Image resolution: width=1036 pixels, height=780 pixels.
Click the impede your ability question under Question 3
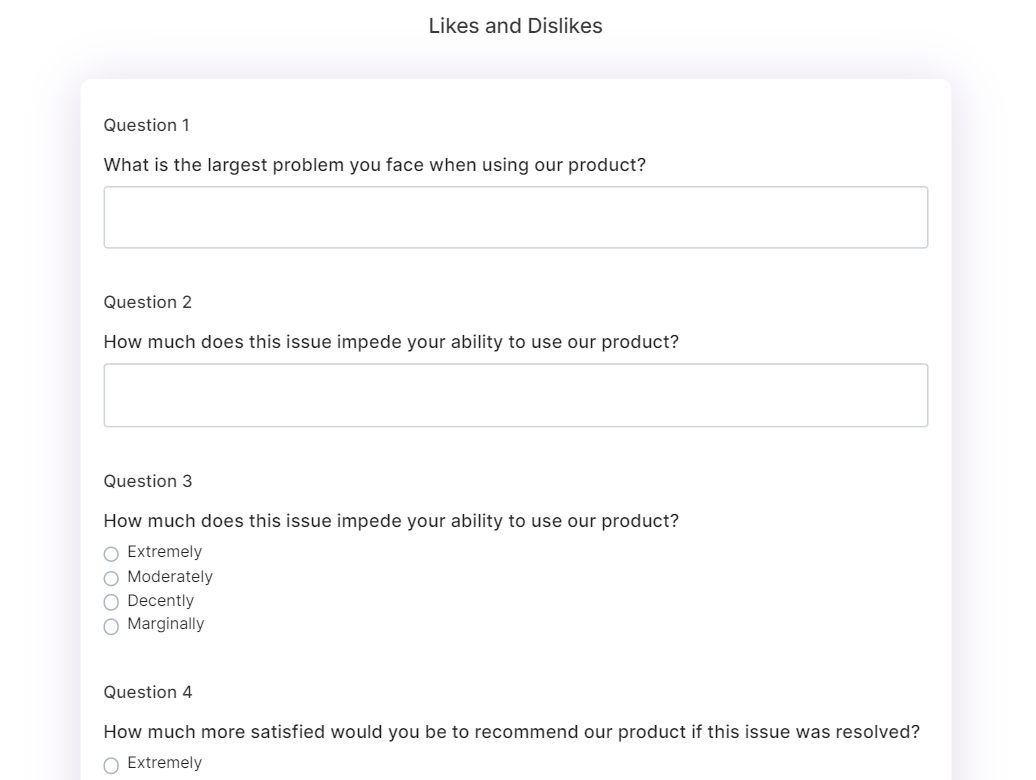[x=391, y=521]
